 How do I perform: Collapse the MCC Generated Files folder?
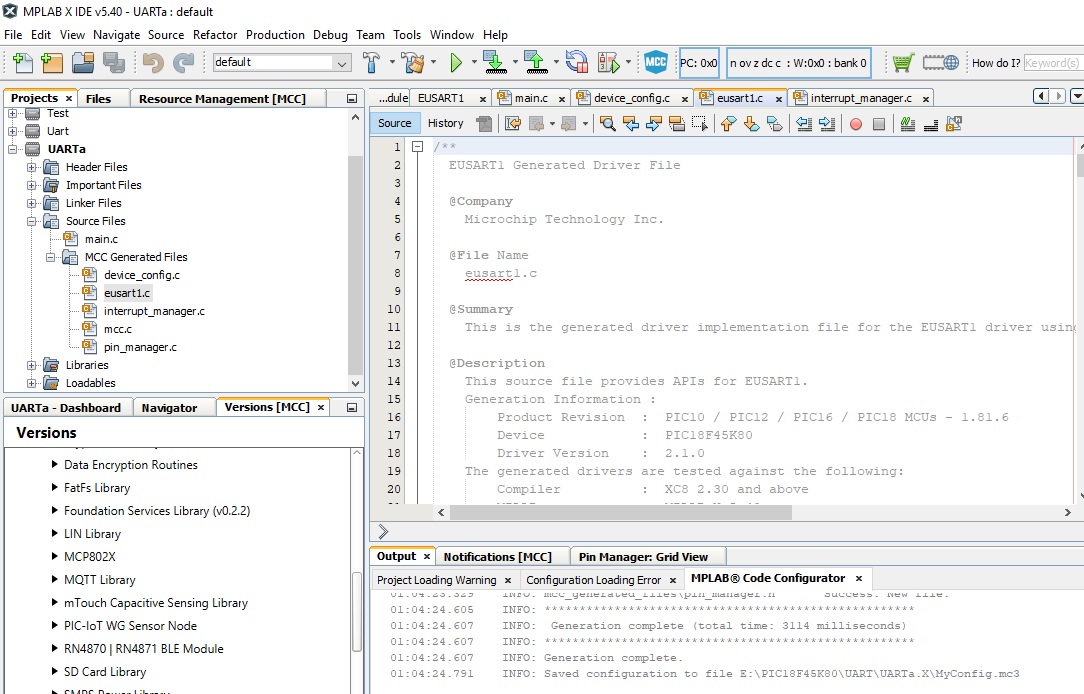50,257
